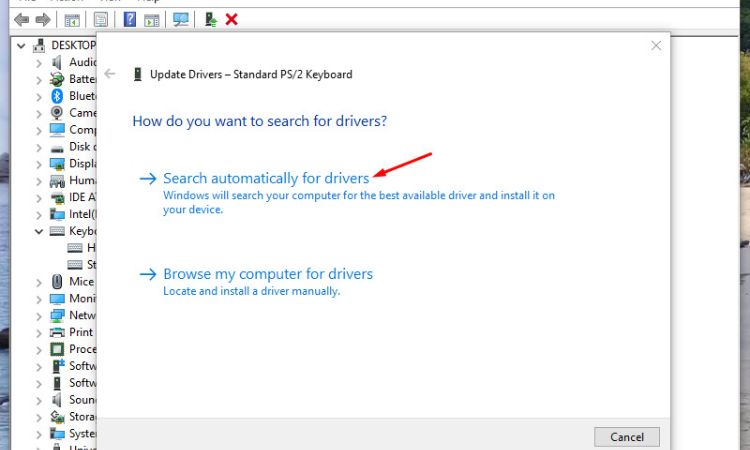Select the Monitors category icon
This screenshot has height=450, width=750.
57,299
